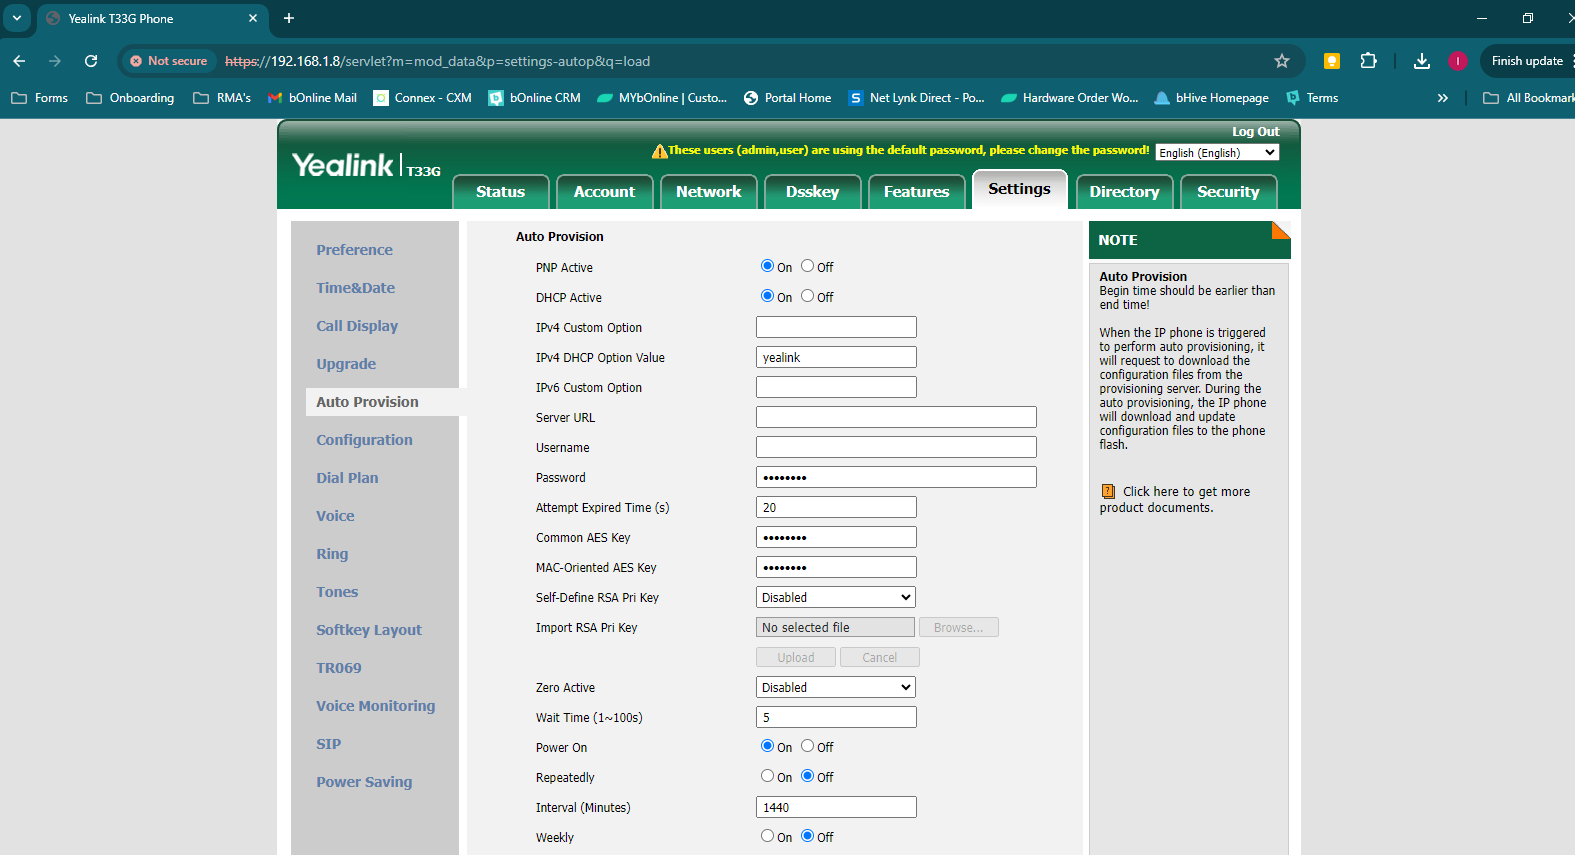
Task: Click the Finish update button
Action: pos(1527,61)
